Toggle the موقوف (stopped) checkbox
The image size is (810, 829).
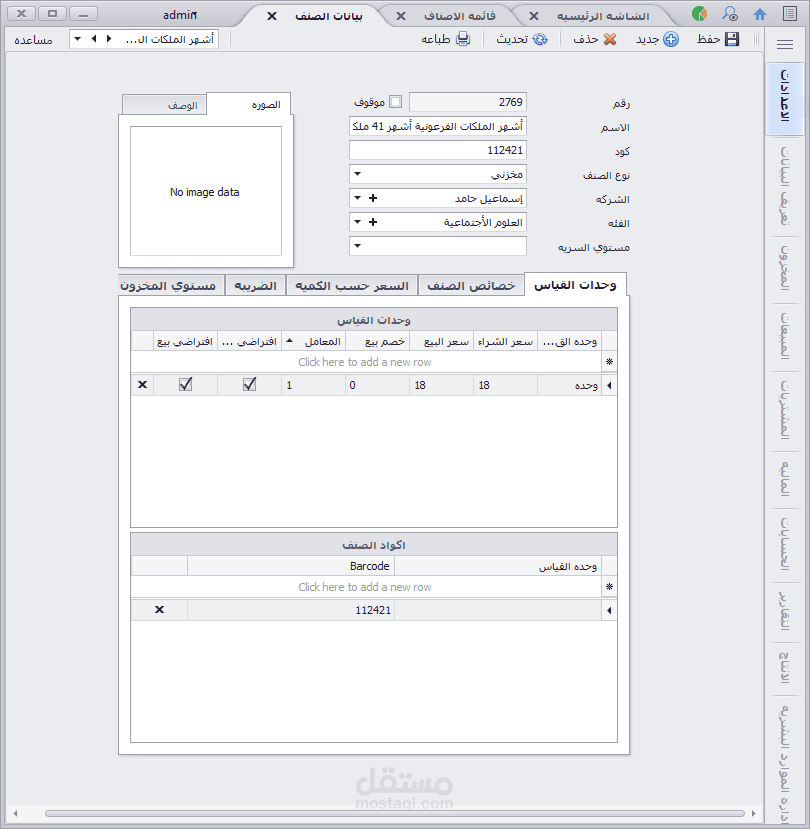(x=395, y=102)
